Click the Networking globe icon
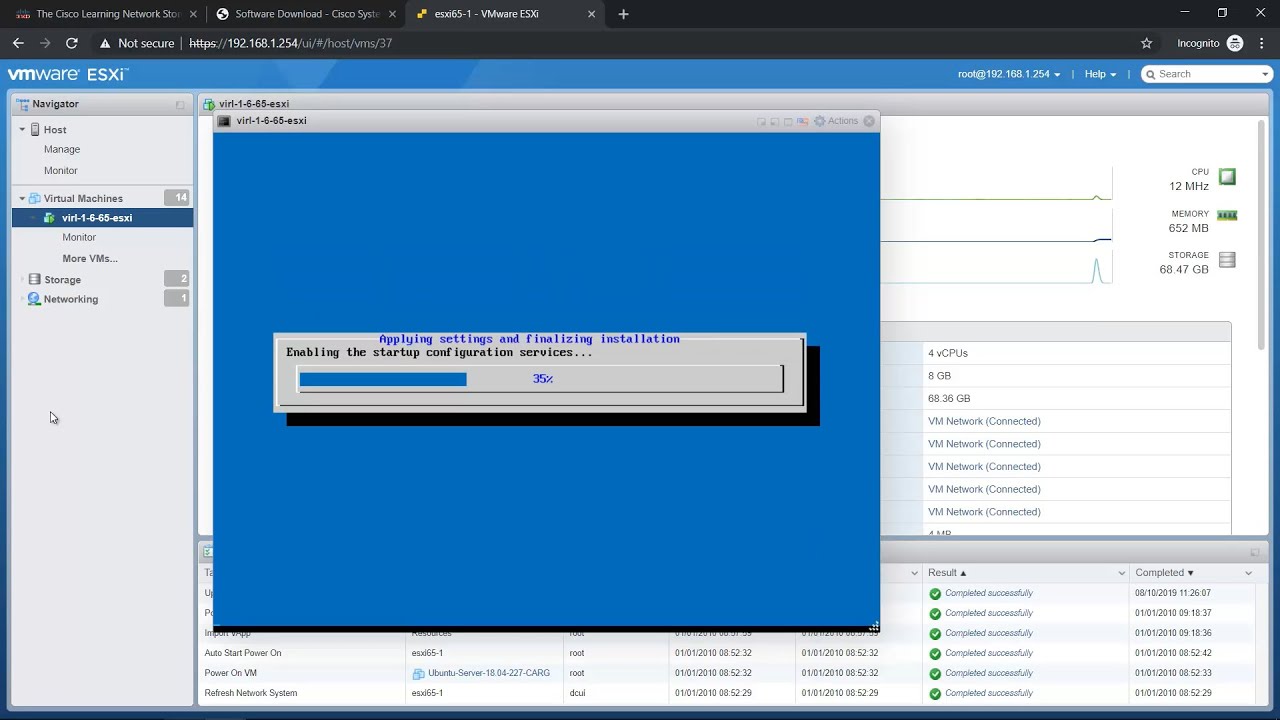The width and height of the screenshot is (1280, 720). click(x=35, y=299)
